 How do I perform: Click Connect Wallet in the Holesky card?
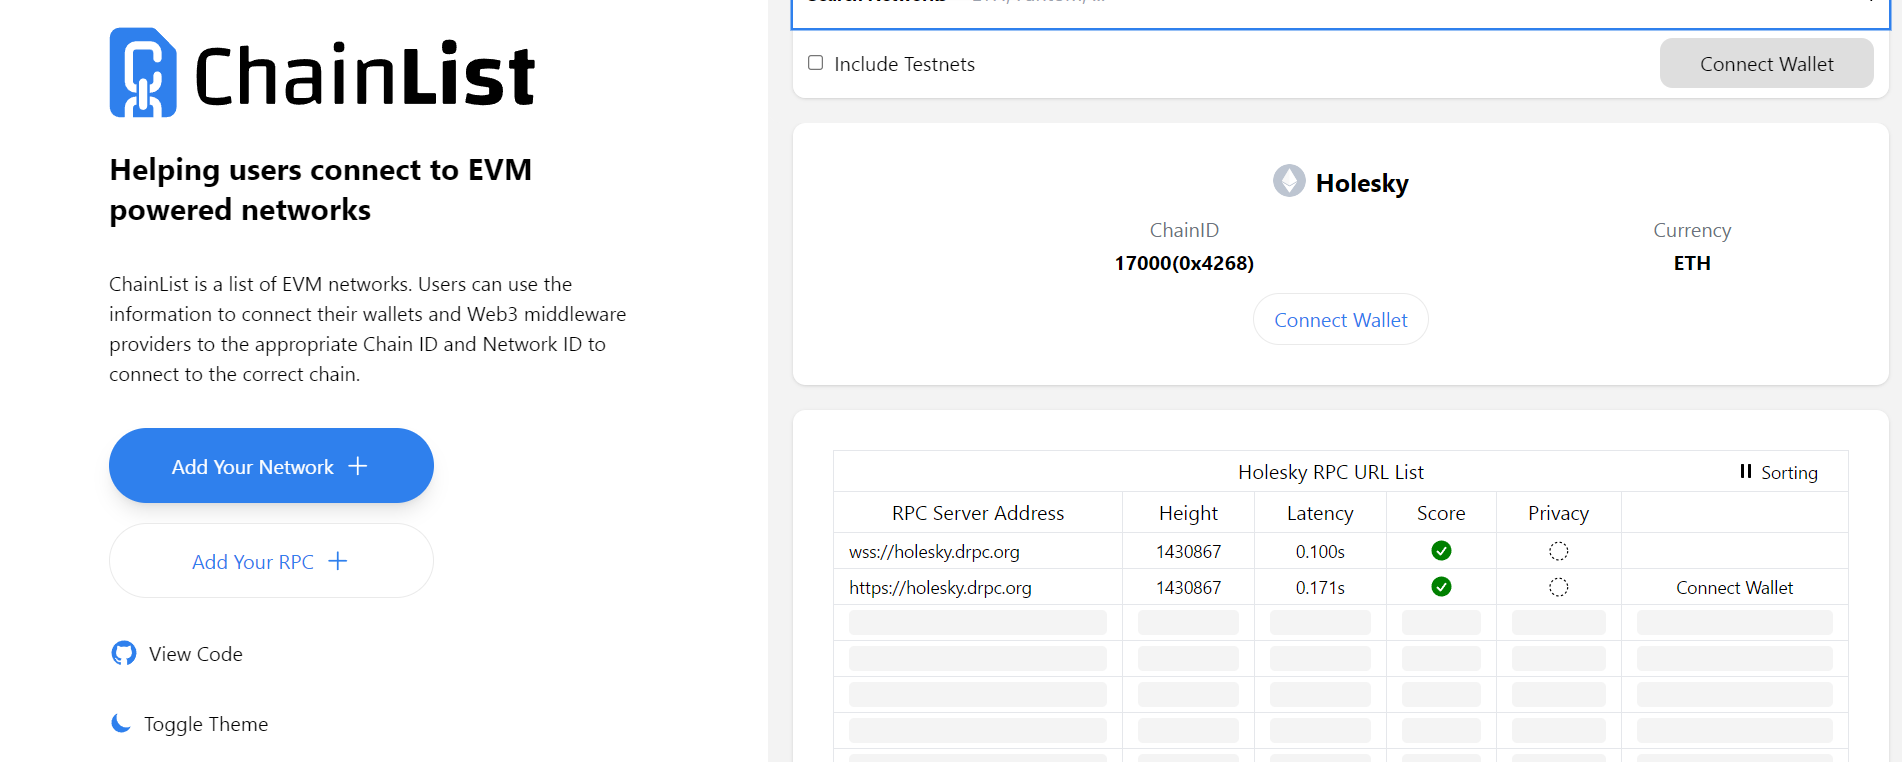pos(1341,320)
